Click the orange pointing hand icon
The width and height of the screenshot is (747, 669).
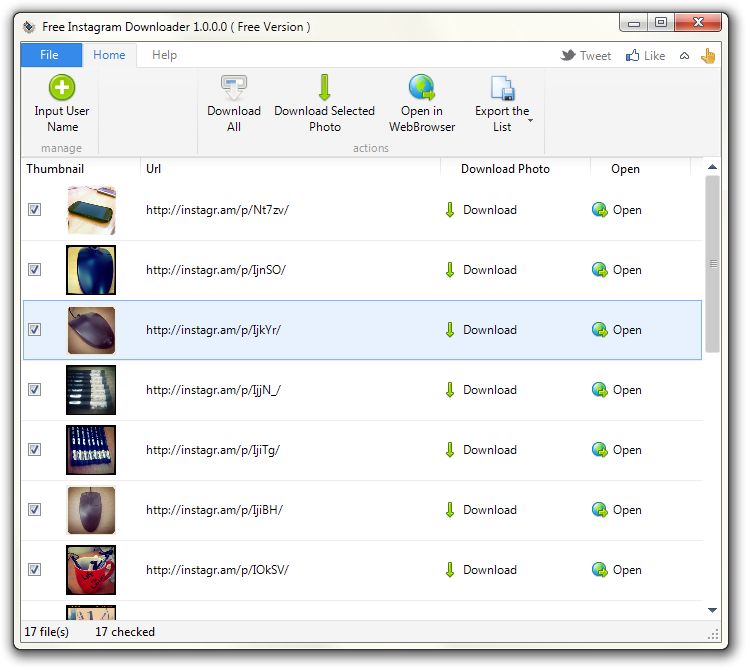(x=708, y=56)
